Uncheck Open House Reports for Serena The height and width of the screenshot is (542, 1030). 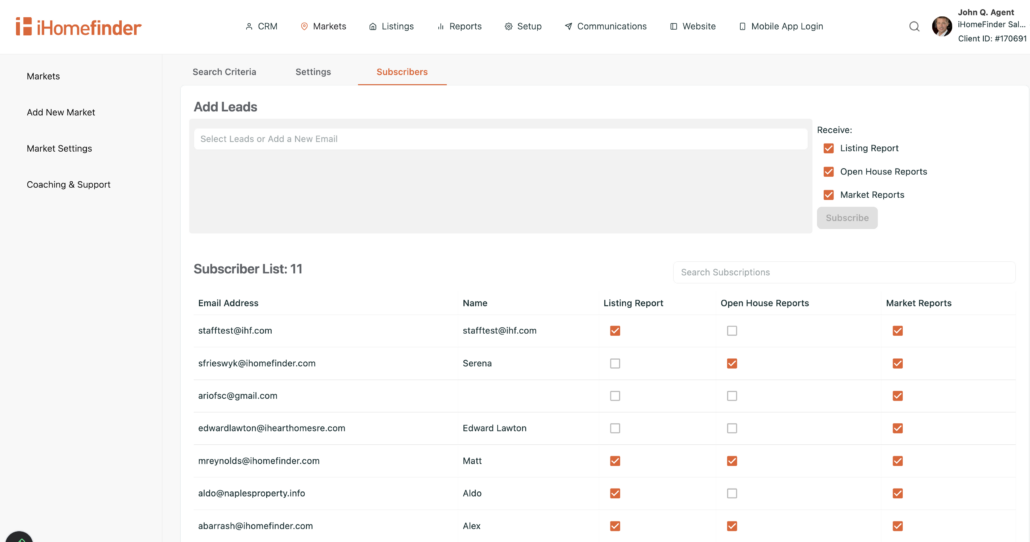732,363
